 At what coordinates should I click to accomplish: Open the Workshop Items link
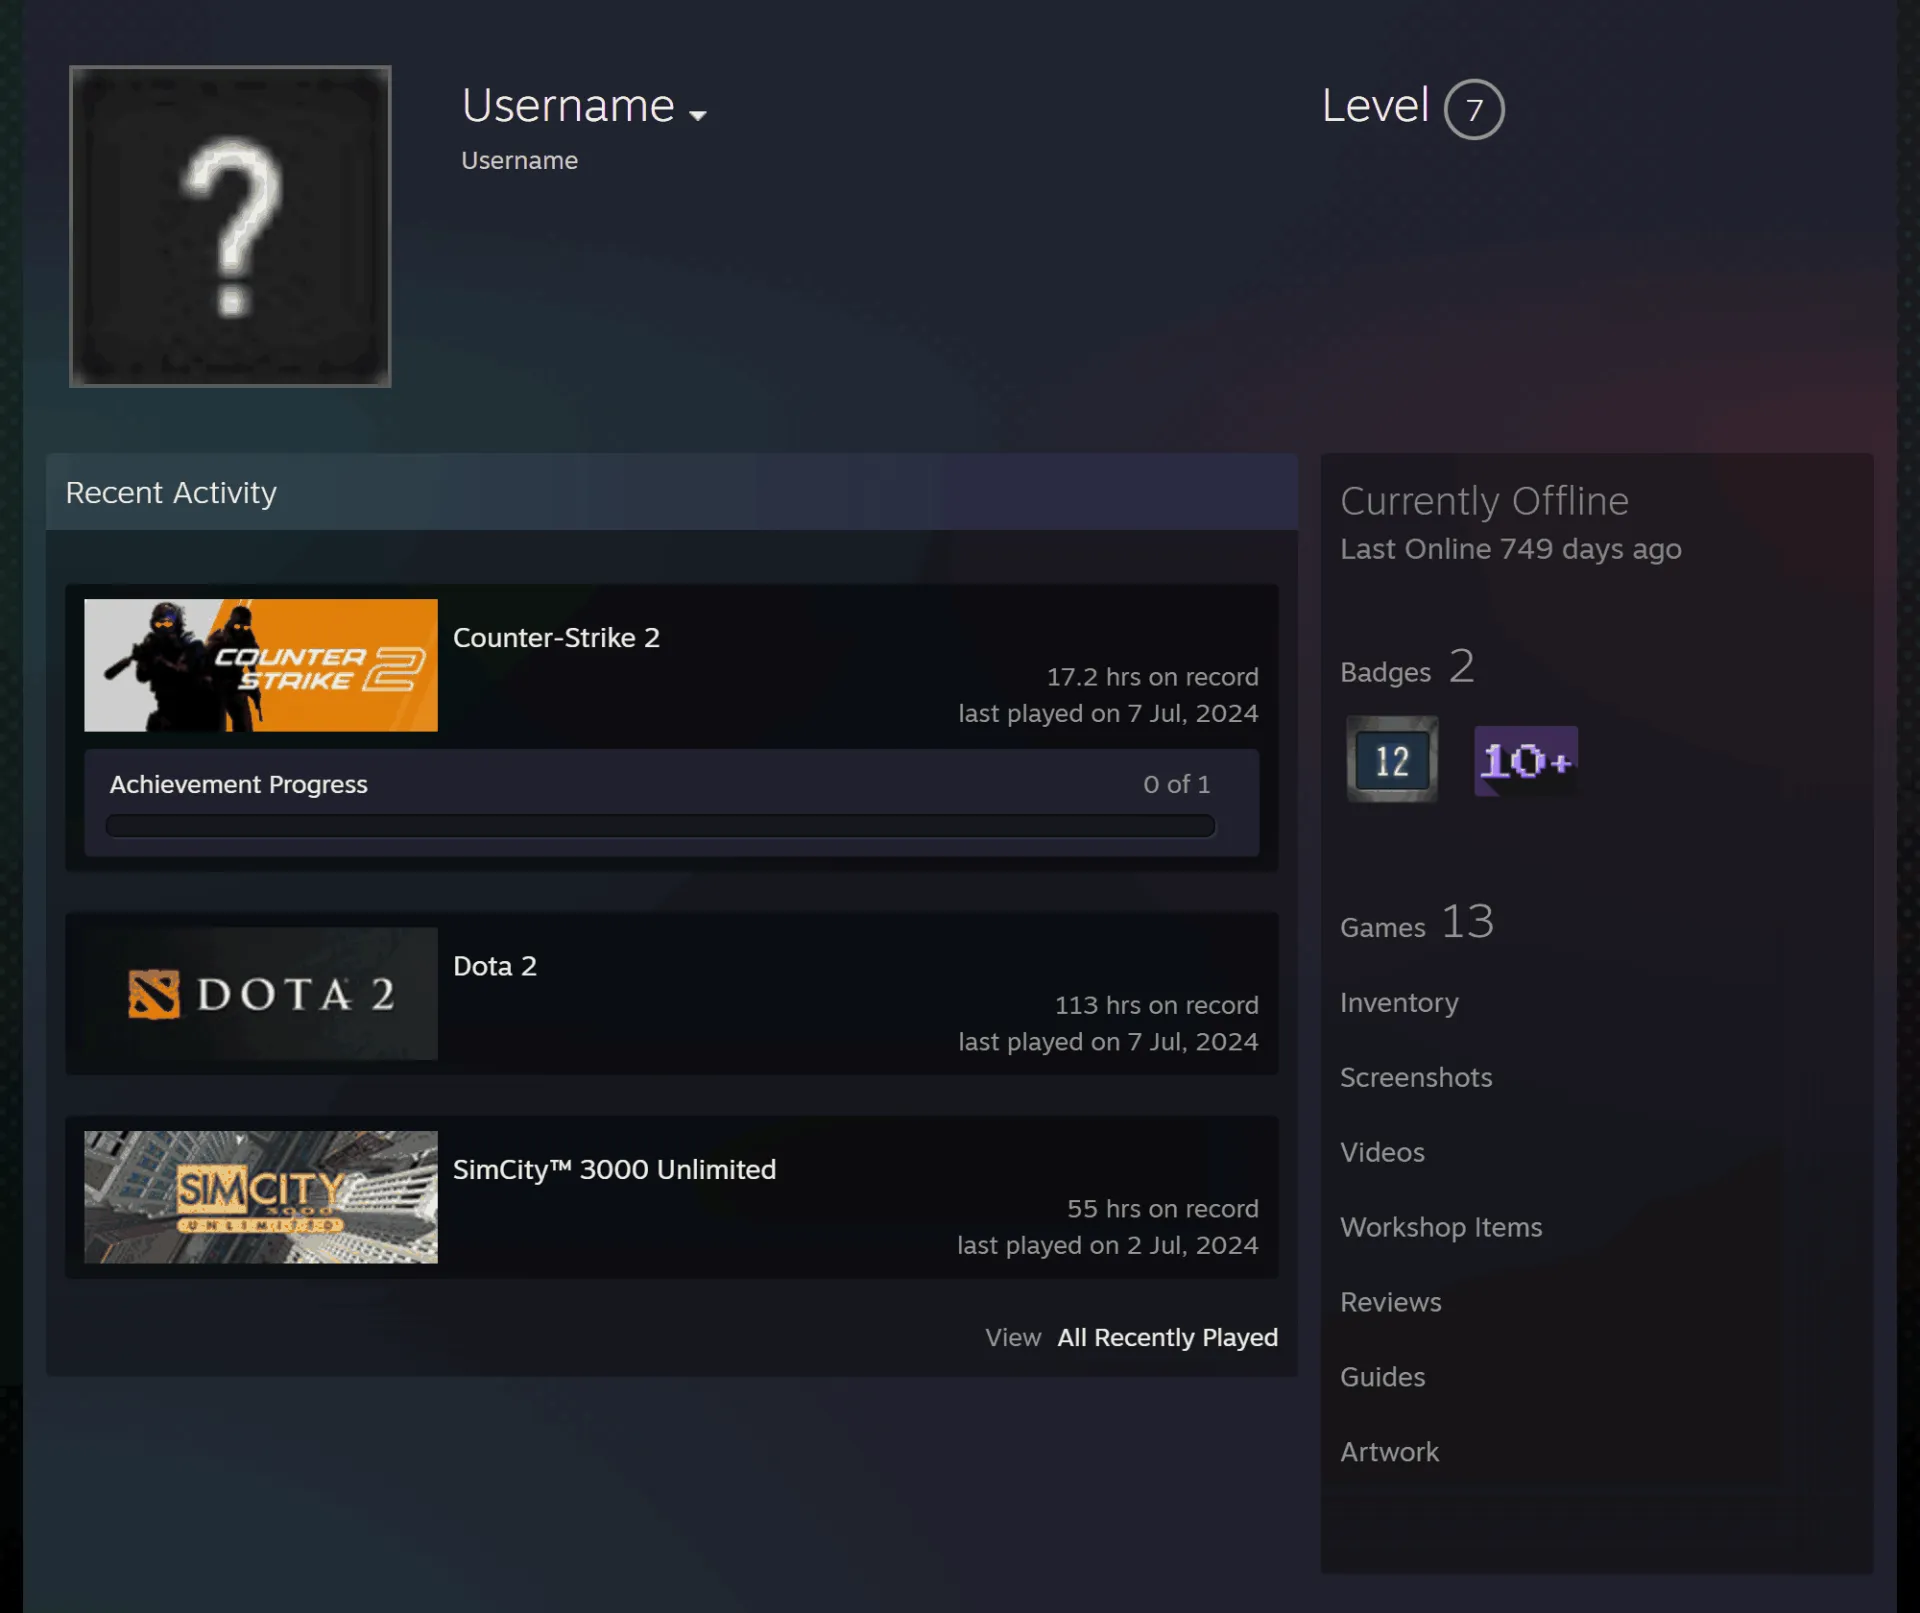(x=1441, y=1228)
